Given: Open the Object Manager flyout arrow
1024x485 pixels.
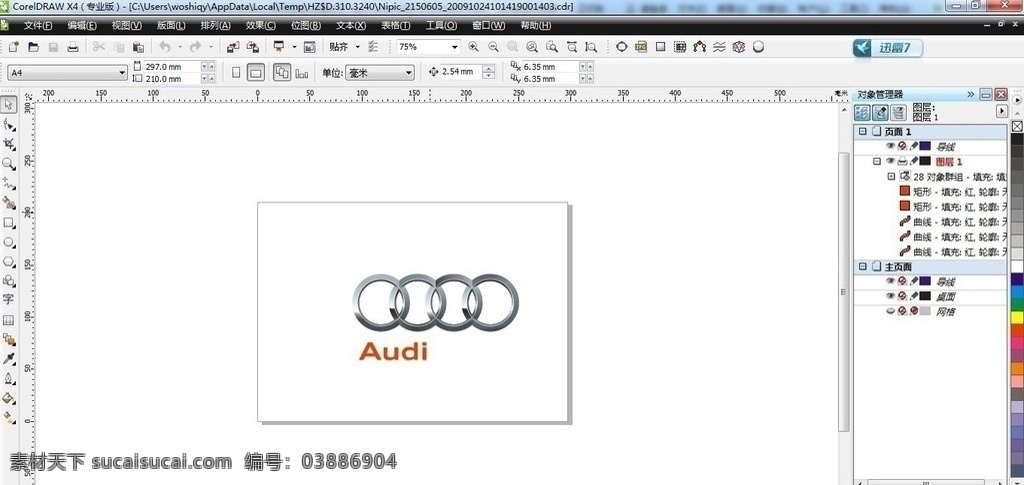Looking at the screenshot, I should click(1001, 112).
